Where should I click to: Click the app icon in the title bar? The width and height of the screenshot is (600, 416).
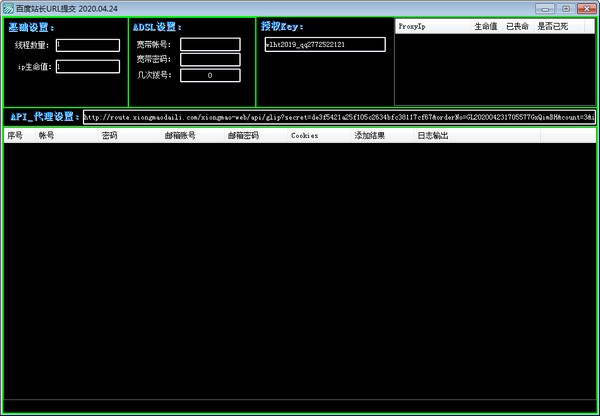(x=8, y=7)
